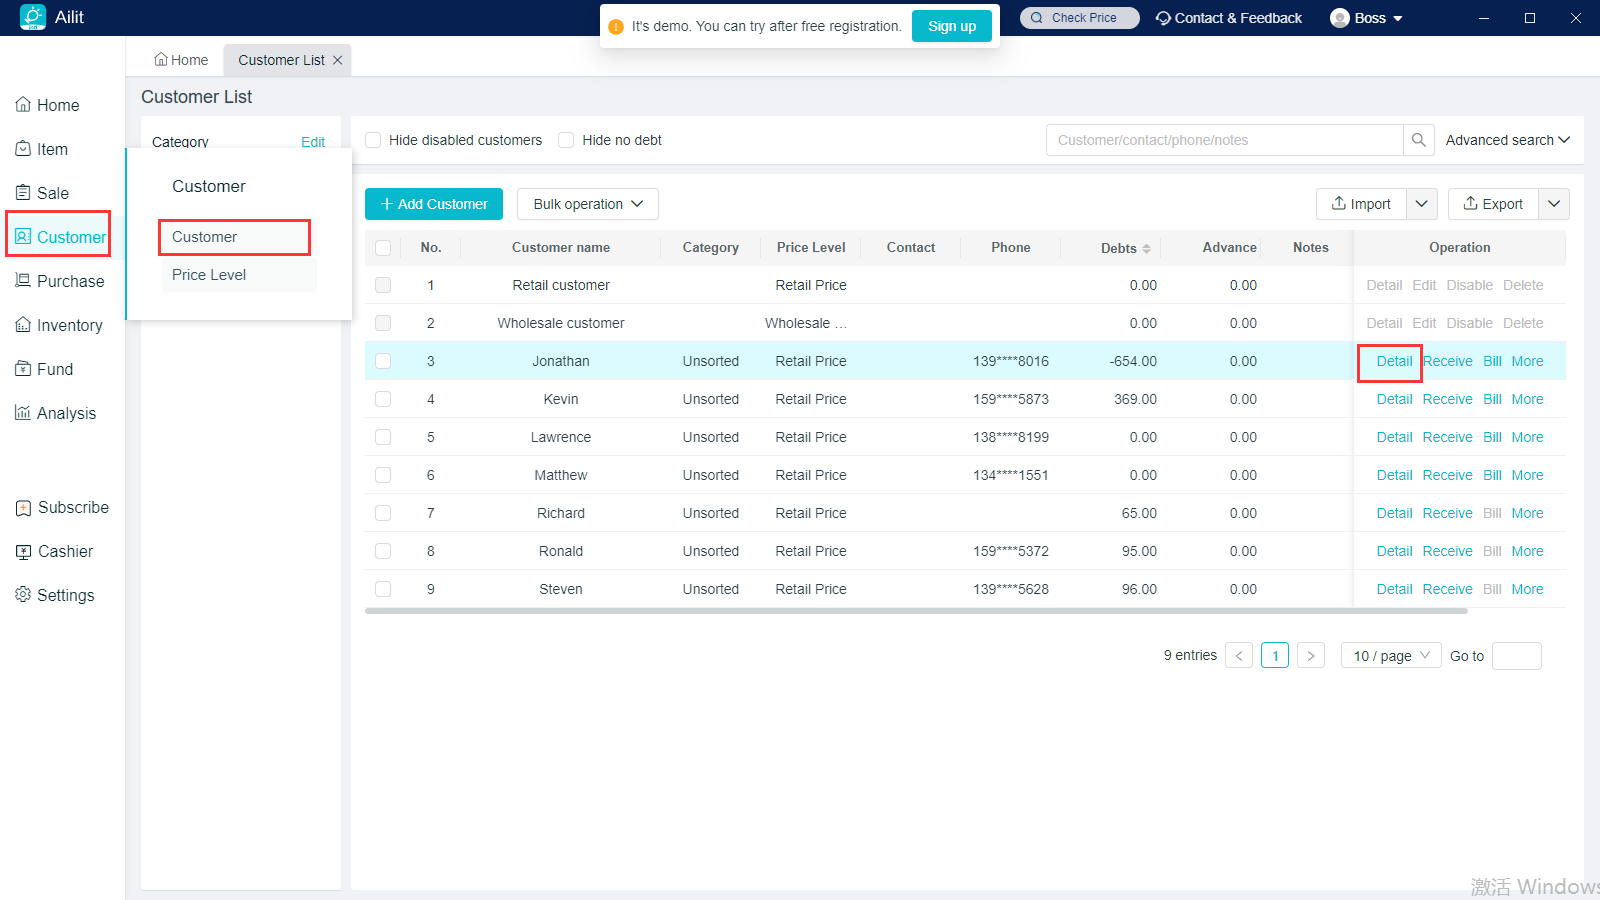Toggle the Hide no debt checkbox
This screenshot has height=900, width=1600.
click(x=566, y=140)
